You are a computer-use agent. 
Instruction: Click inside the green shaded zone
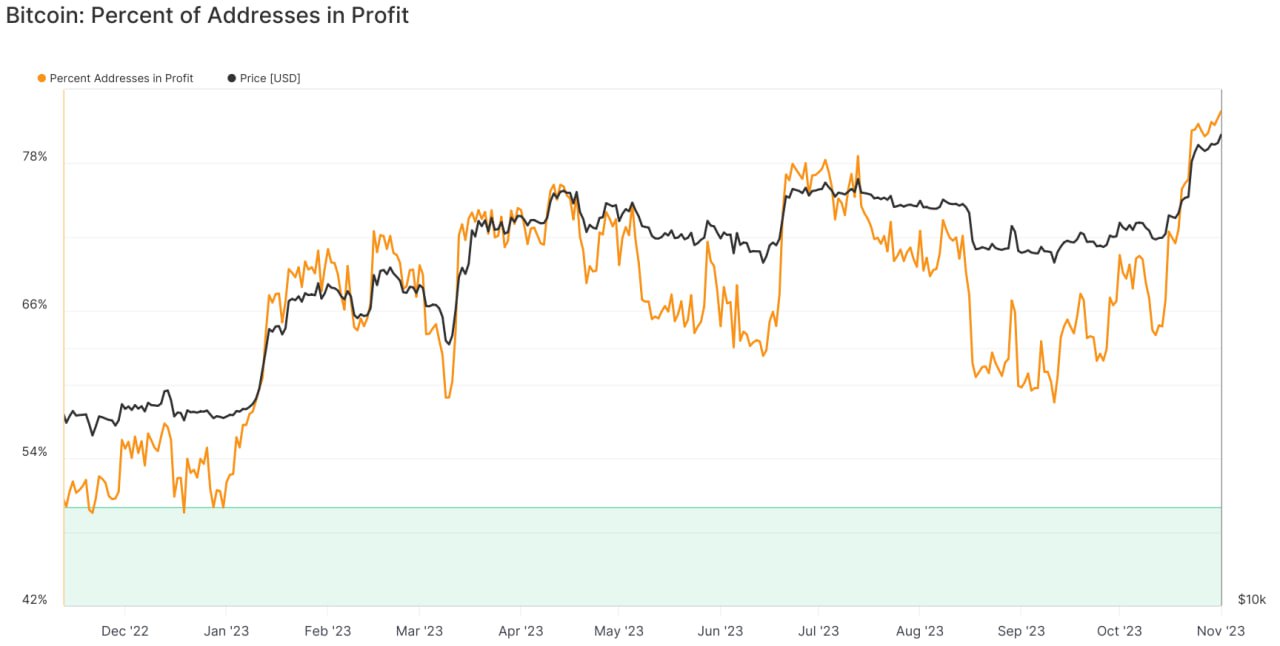tap(642, 556)
